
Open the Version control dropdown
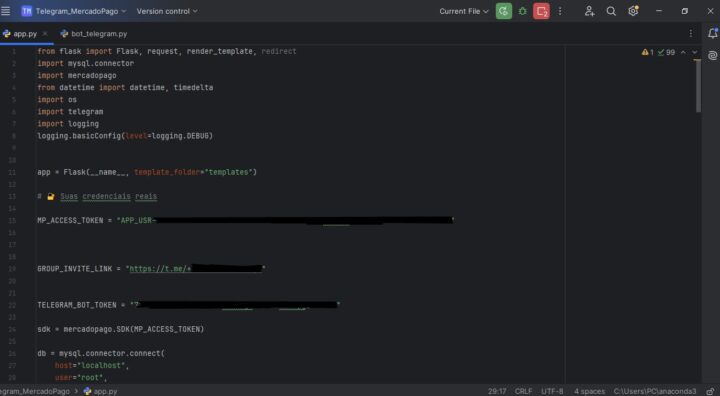(x=167, y=11)
